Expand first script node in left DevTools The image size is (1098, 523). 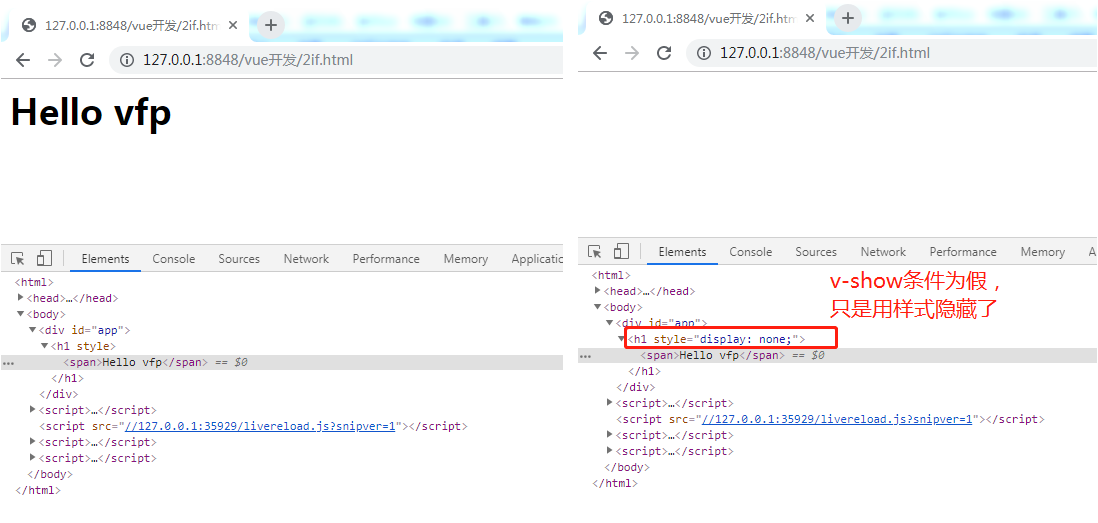[x=33, y=410]
